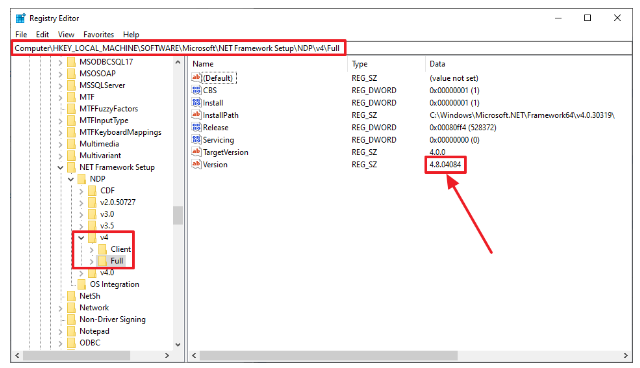Select the Version value data 4.8.04084

tap(445, 164)
